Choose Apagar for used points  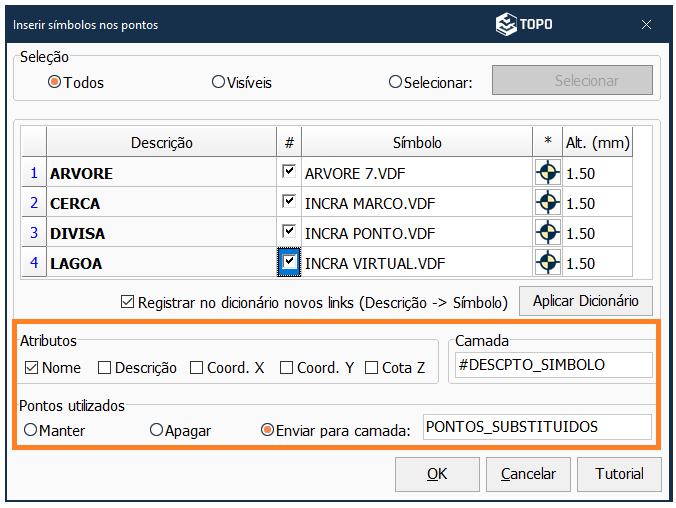155,430
